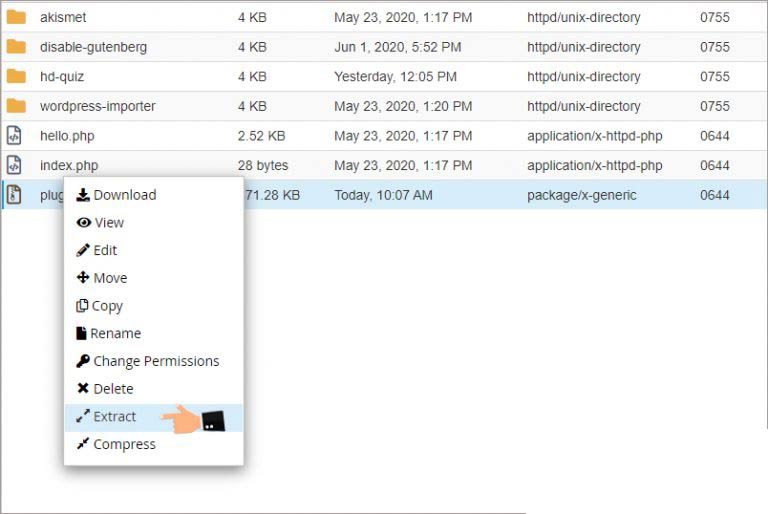Click the wordpress-importer folder icon

tap(16, 106)
